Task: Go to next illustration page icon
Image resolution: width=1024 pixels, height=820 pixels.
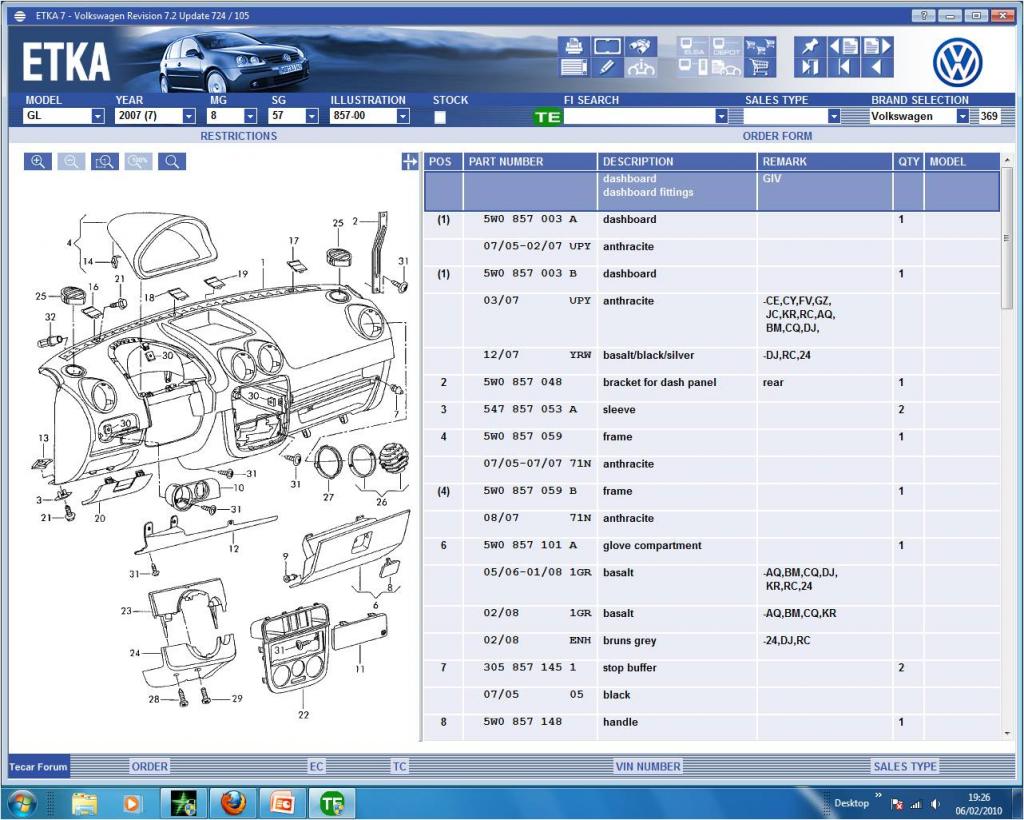Action: [x=877, y=46]
